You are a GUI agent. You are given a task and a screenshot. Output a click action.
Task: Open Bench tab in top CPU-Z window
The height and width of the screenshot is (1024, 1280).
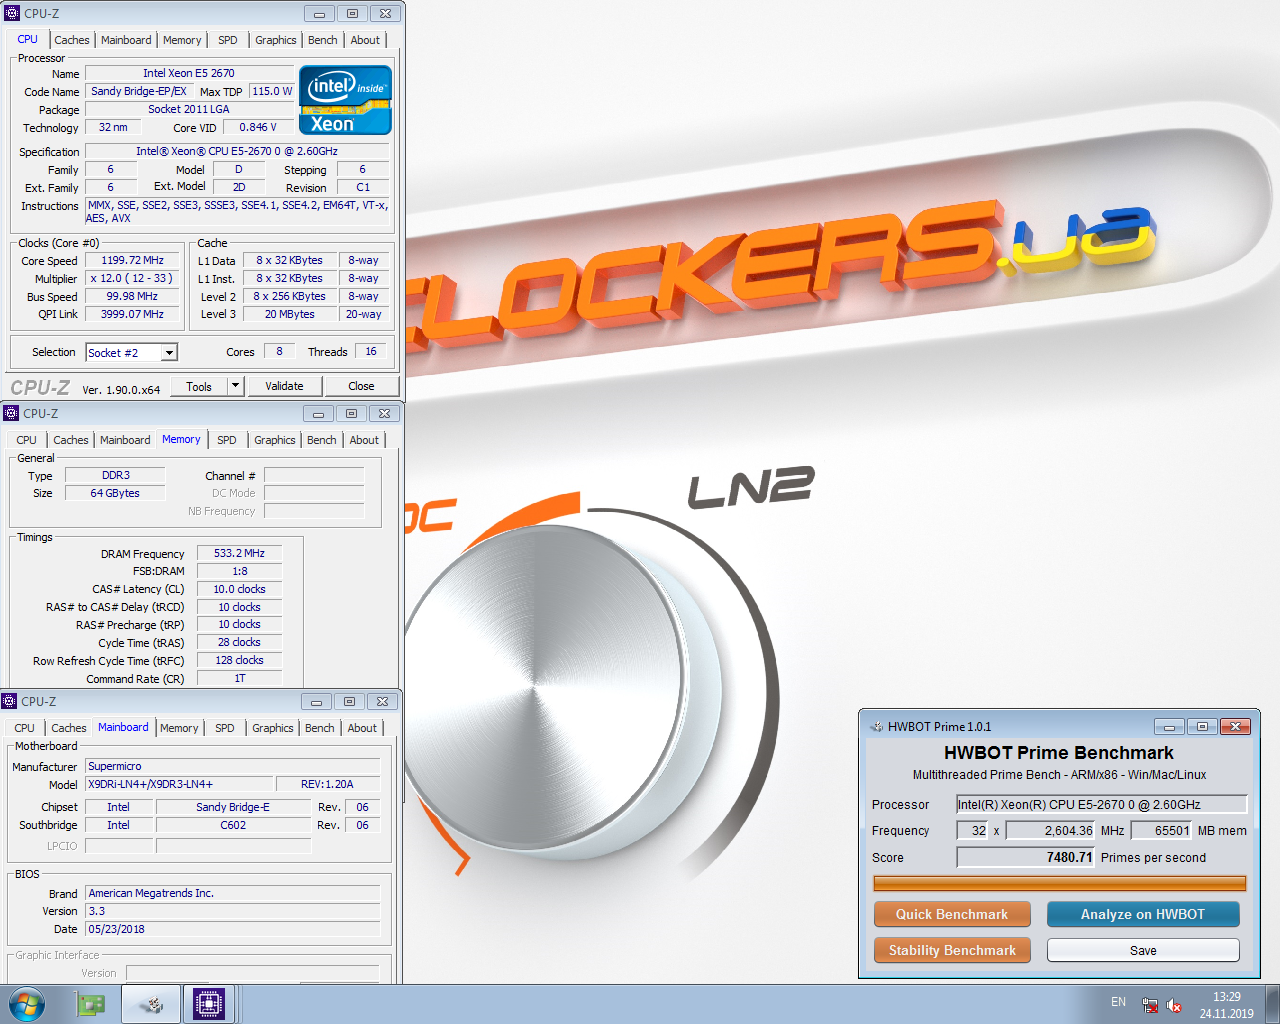tap(322, 40)
